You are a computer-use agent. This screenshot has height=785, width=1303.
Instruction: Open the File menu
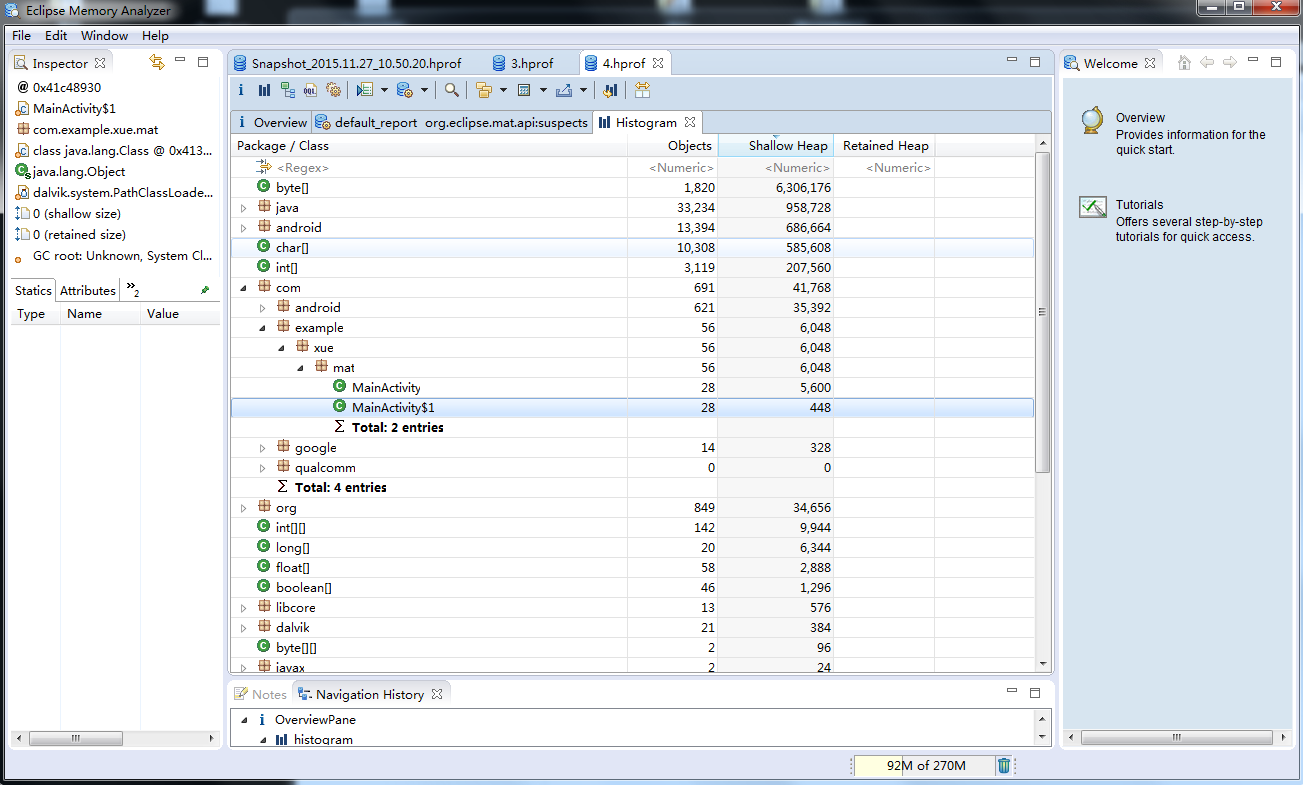click(22, 35)
